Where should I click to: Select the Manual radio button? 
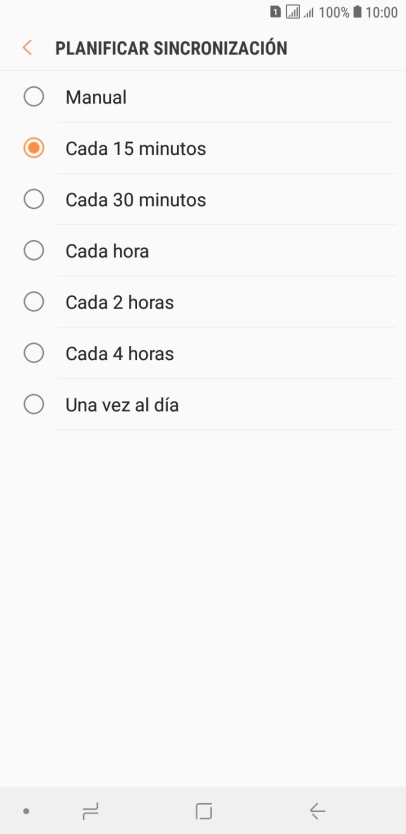(34, 97)
